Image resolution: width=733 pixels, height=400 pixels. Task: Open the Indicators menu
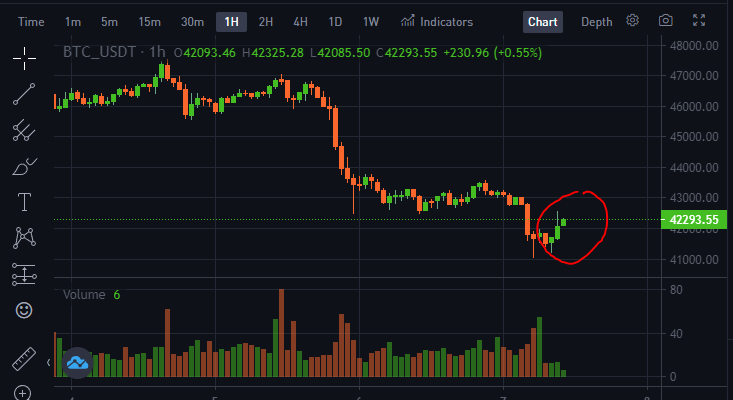point(437,21)
